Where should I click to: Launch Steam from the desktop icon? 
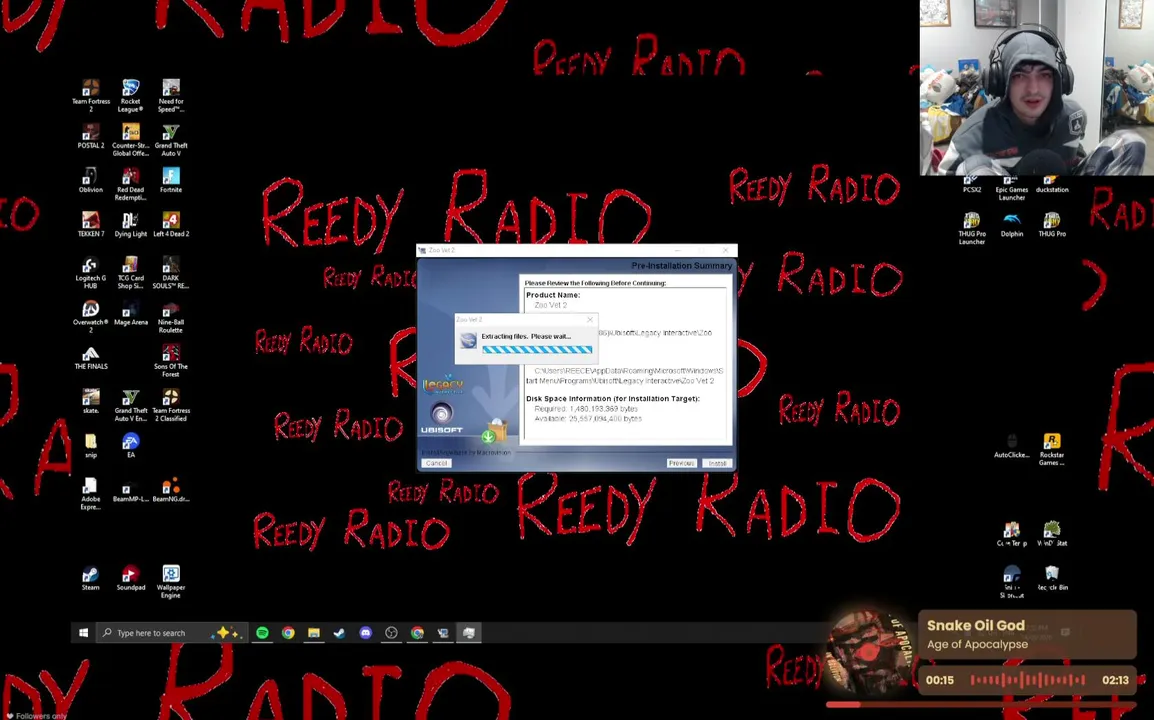coord(91,578)
